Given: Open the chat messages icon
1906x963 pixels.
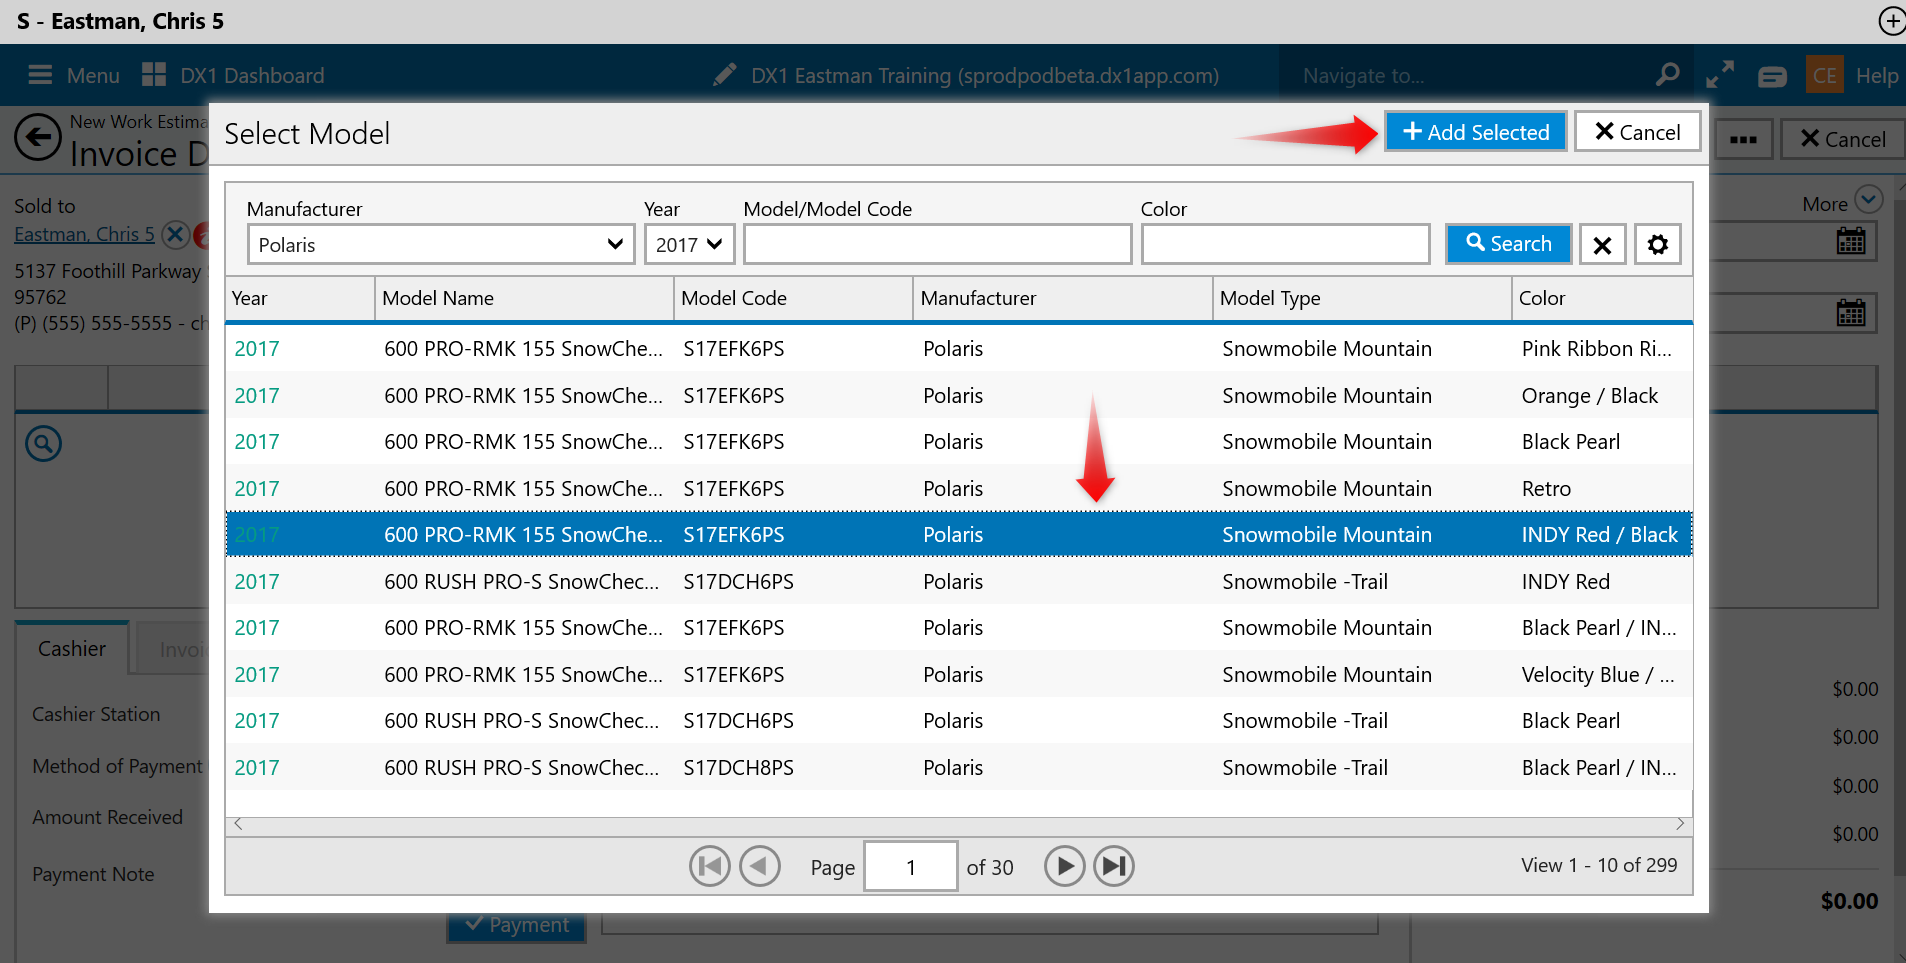Looking at the screenshot, I should [x=1772, y=76].
